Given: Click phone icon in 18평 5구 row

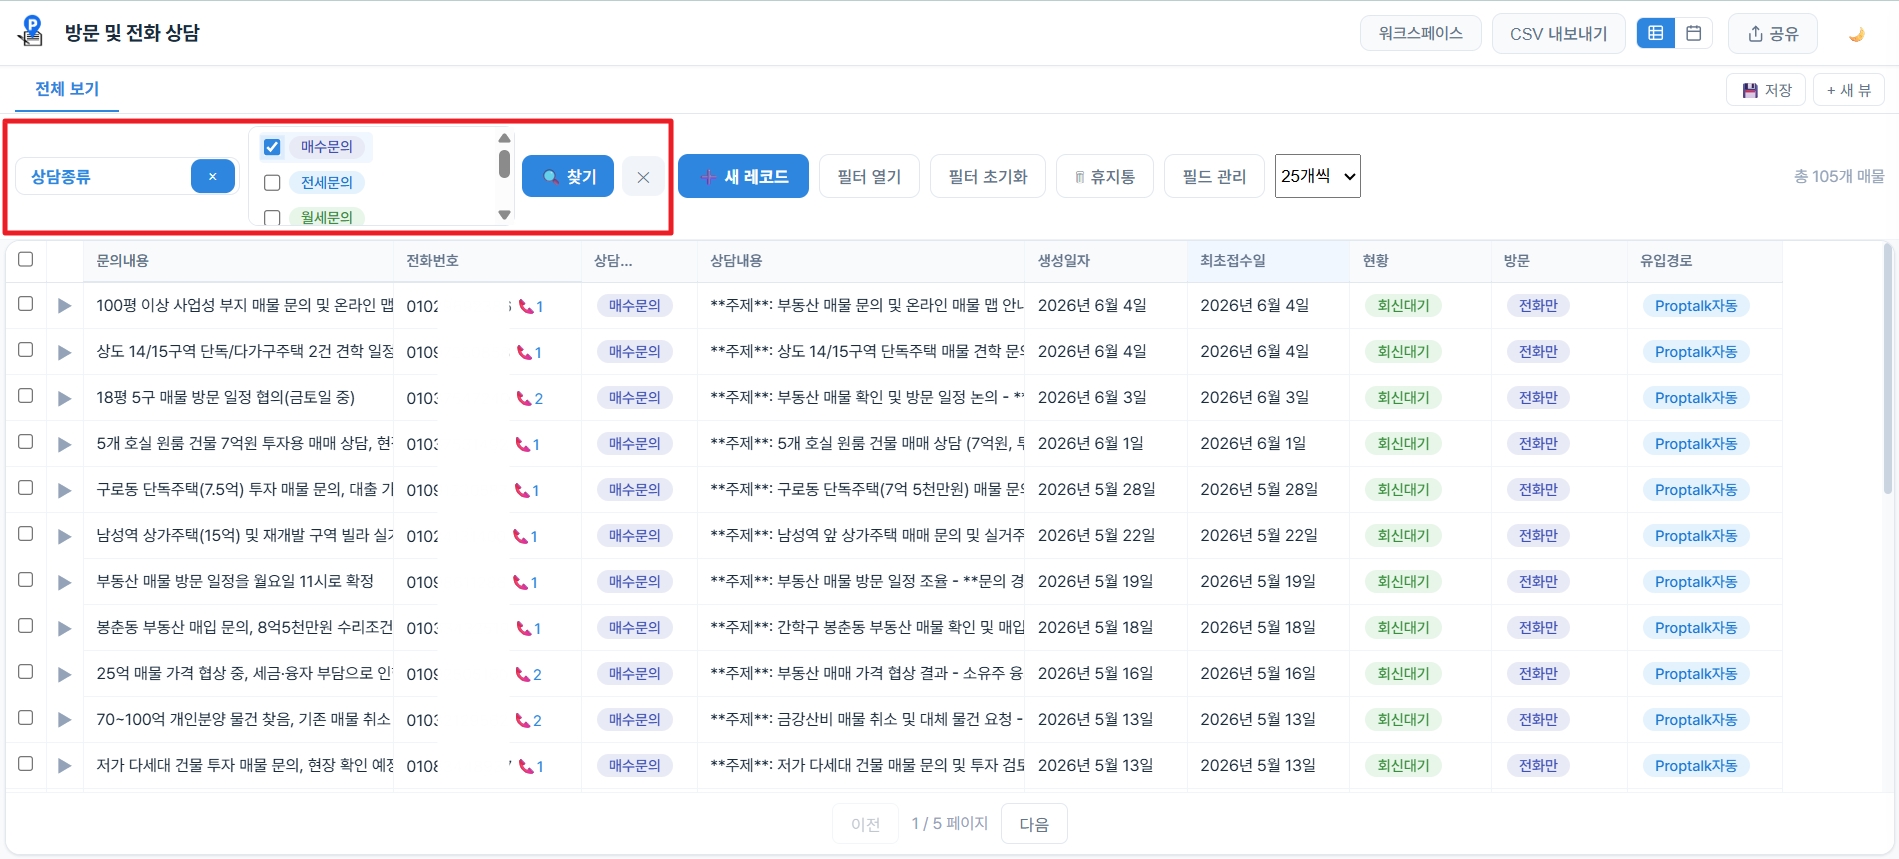Looking at the screenshot, I should tap(524, 399).
